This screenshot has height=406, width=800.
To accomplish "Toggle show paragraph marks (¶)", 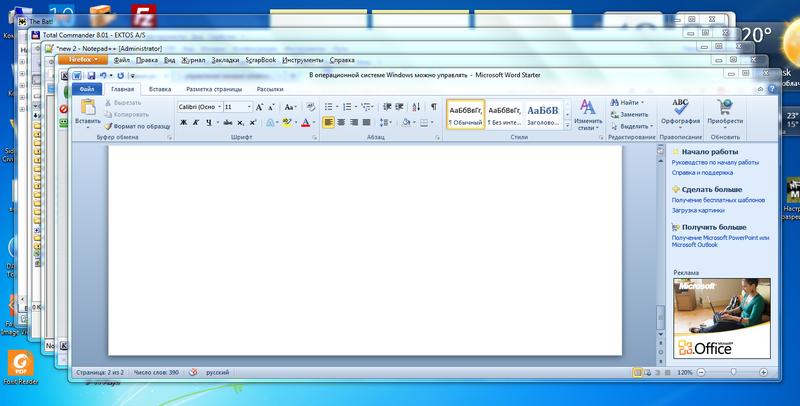I will click(434, 107).
